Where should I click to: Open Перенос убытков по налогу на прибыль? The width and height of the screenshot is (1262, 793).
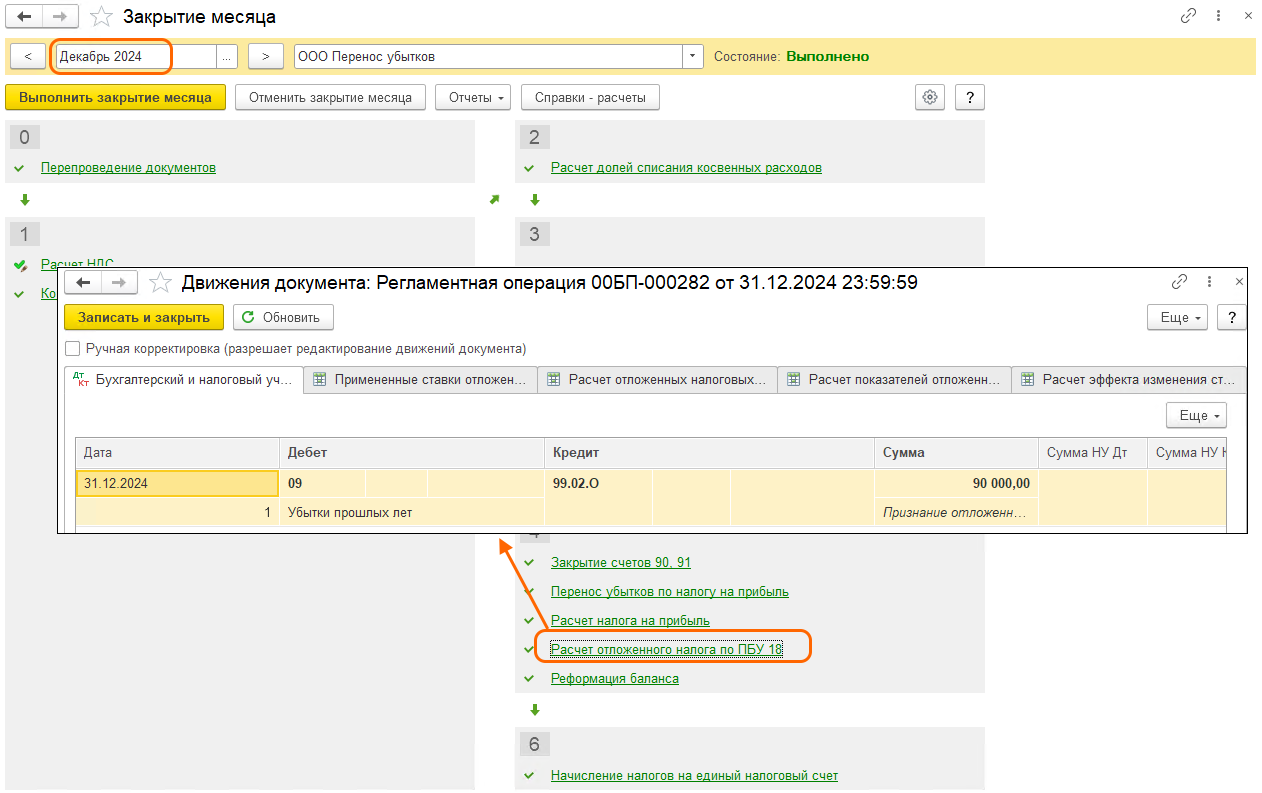click(x=669, y=592)
